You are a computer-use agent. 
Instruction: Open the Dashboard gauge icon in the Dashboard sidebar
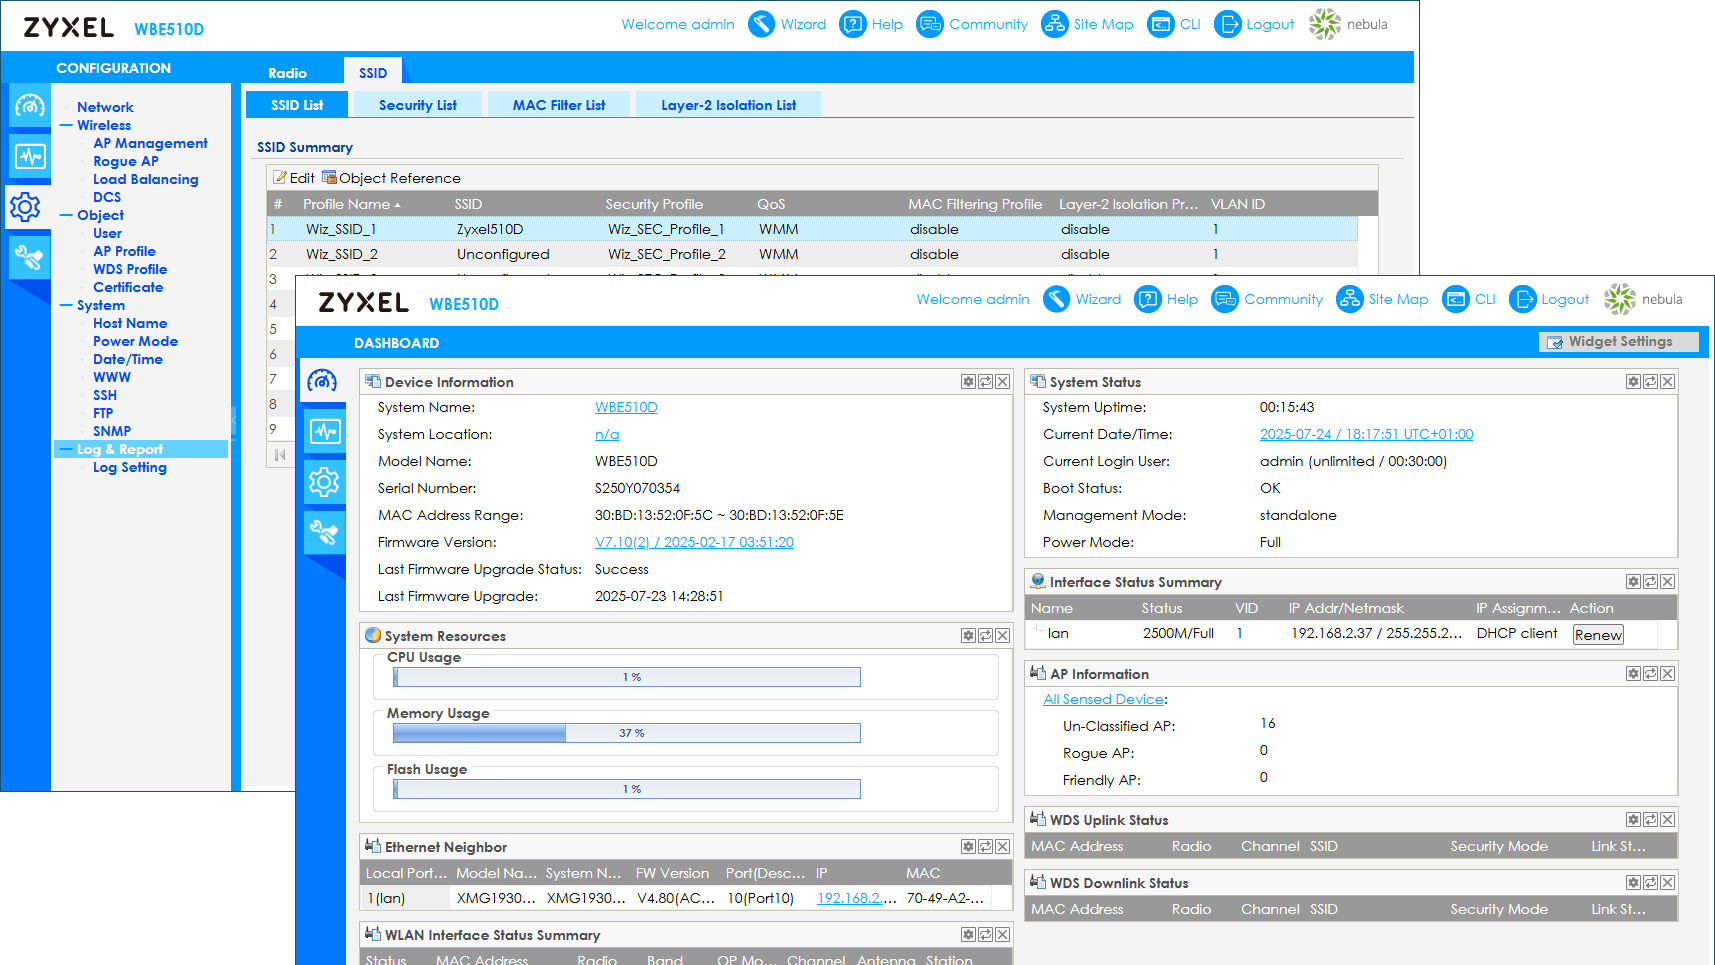click(x=322, y=381)
